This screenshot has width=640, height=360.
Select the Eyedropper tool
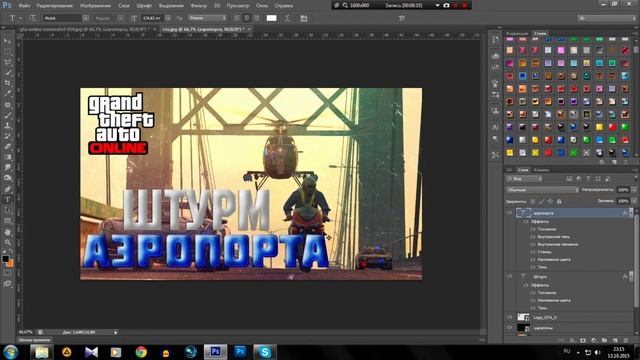click(x=7, y=93)
